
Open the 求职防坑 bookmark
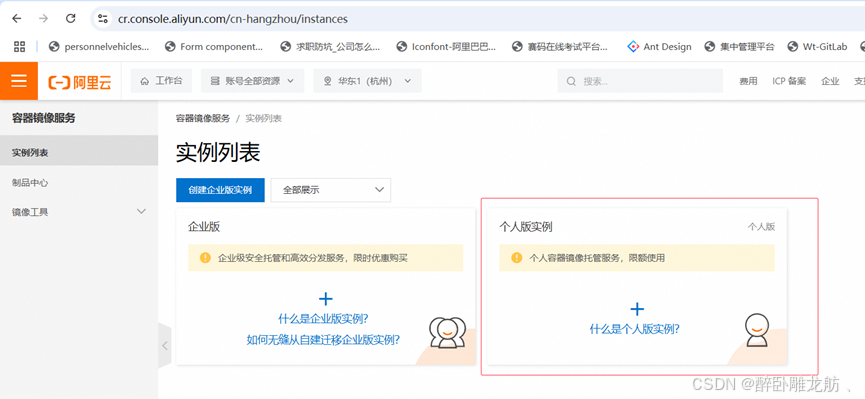(330, 47)
